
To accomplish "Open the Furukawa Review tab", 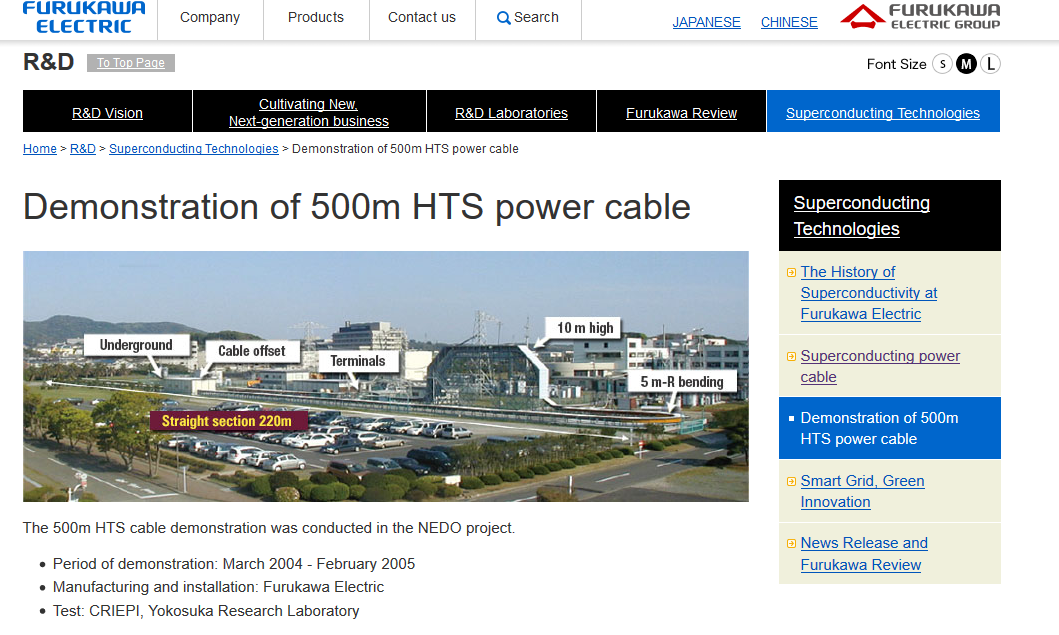I will 681,111.
